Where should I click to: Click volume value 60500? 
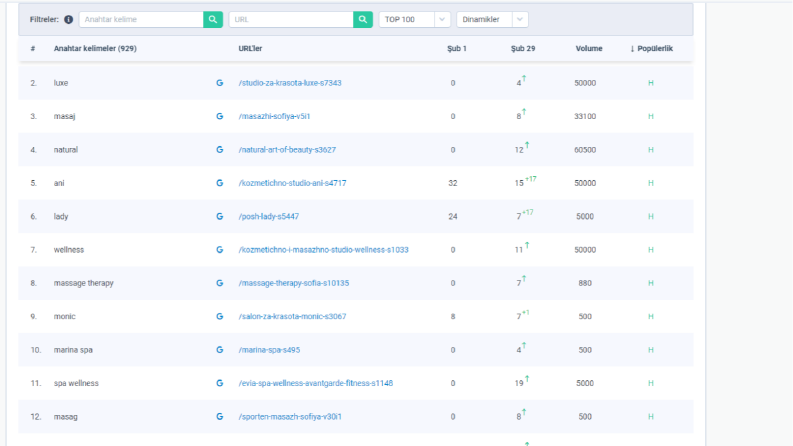(x=585, y=150)
